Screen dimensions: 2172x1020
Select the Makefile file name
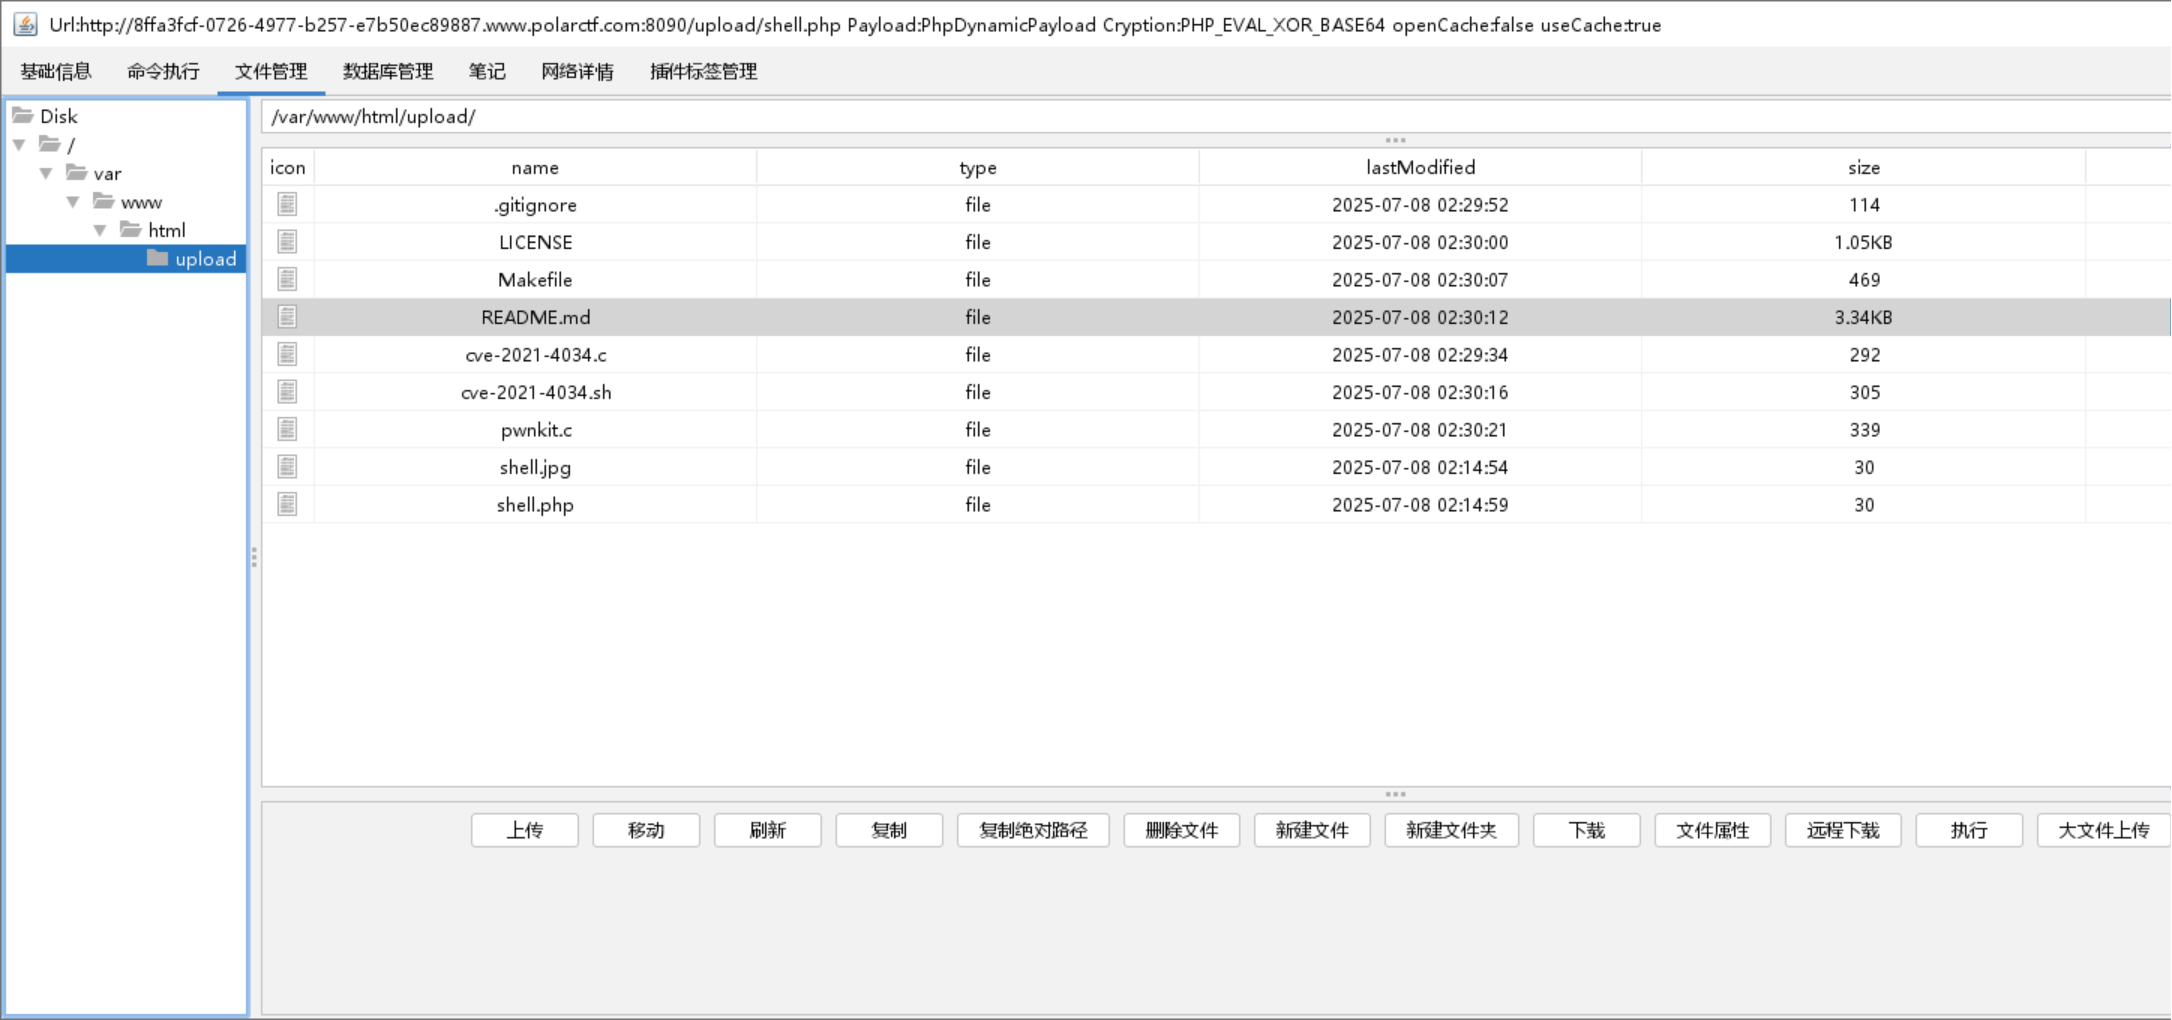535,280
